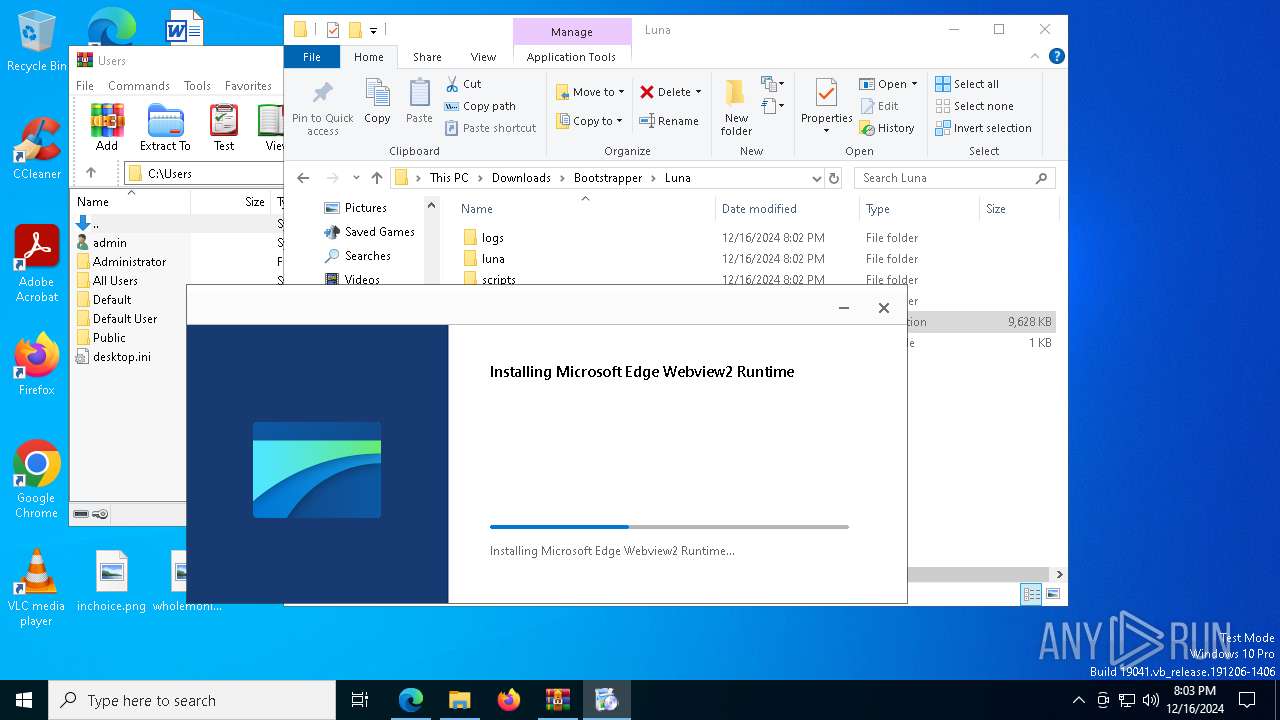Open Copy to dropdown

(590, 121)
